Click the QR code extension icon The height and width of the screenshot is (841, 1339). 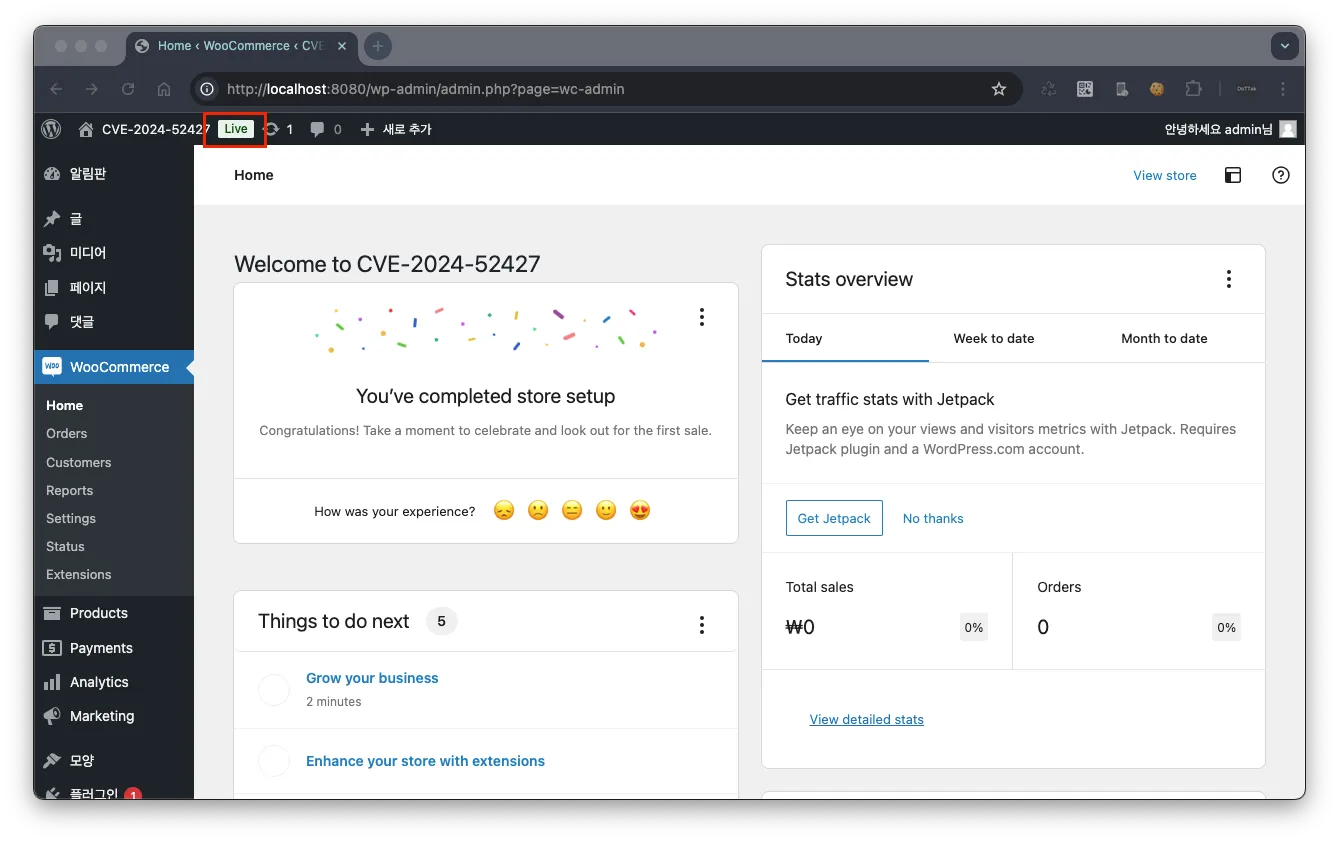pyautogui.click(x=1085, y=89)
